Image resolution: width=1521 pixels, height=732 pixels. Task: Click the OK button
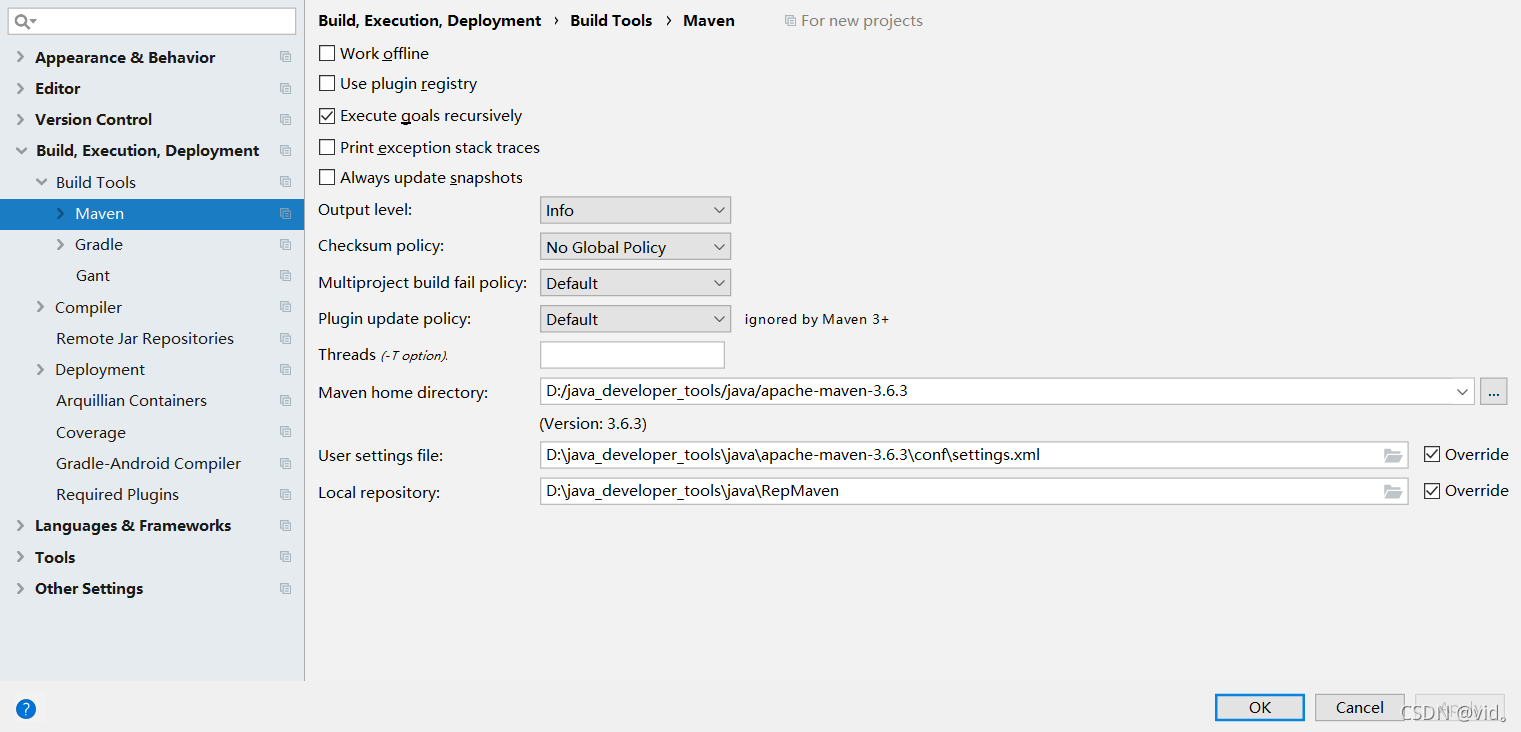pyautogui.click(x=1260, y=707)
